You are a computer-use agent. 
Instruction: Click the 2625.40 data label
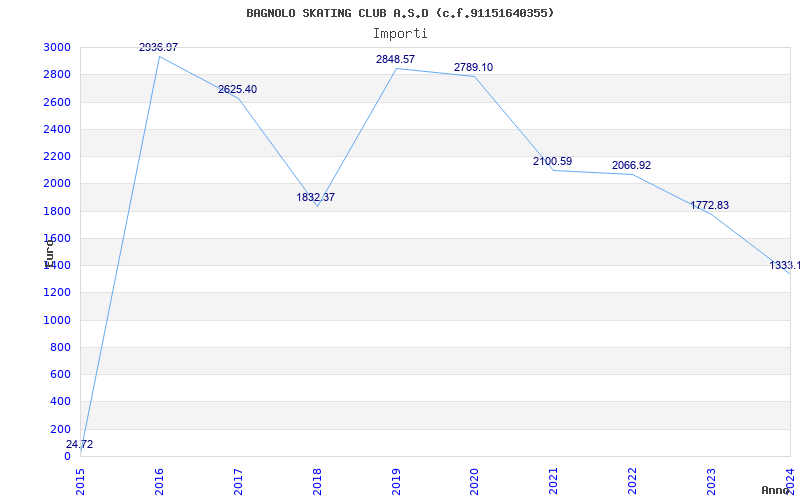(237, 89)
